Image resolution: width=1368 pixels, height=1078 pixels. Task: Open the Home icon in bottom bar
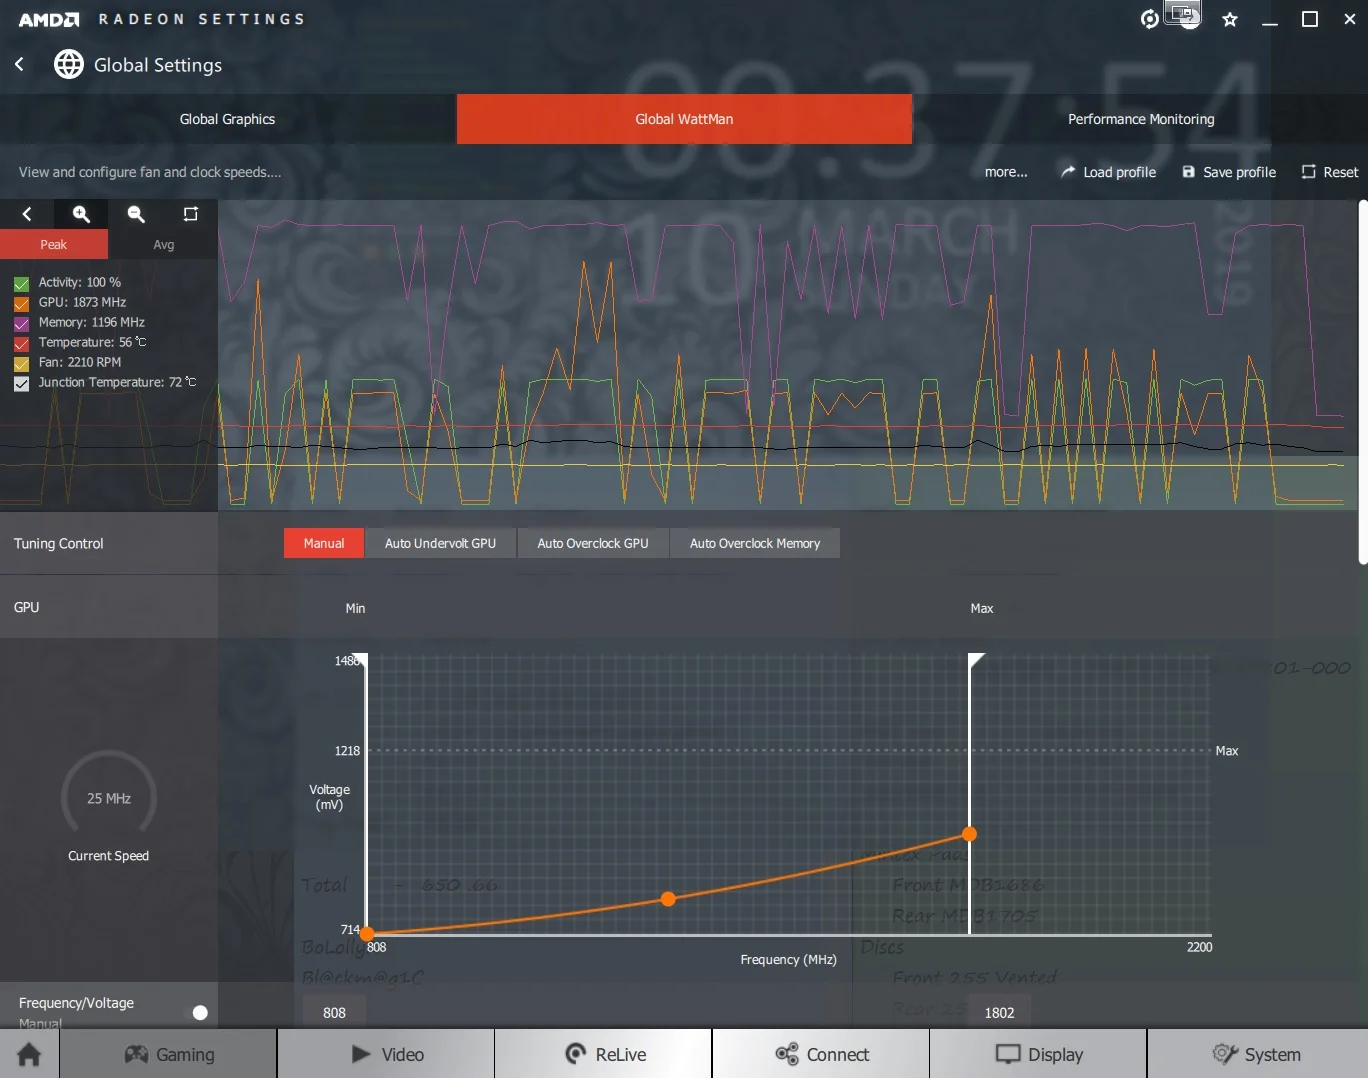coord(29,1054)
